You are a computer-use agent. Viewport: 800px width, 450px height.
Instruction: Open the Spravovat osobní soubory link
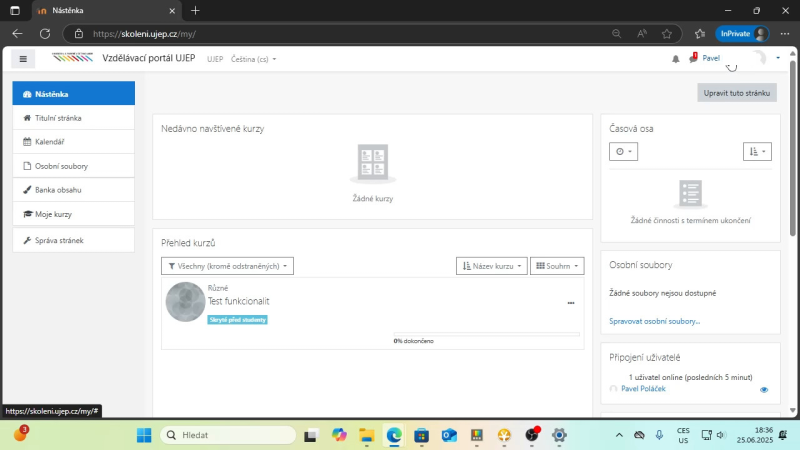(655, 321)
